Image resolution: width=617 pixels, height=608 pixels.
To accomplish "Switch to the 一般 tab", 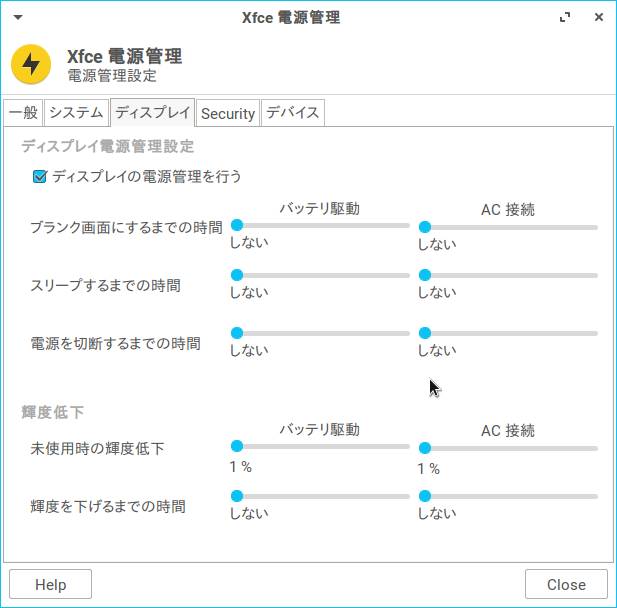I will coord(23,113).
